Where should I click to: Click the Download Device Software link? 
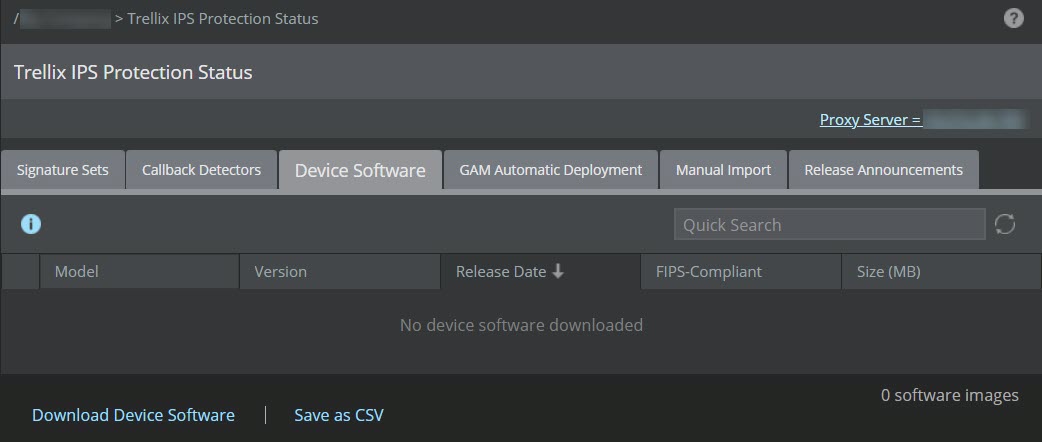(134, 415)
